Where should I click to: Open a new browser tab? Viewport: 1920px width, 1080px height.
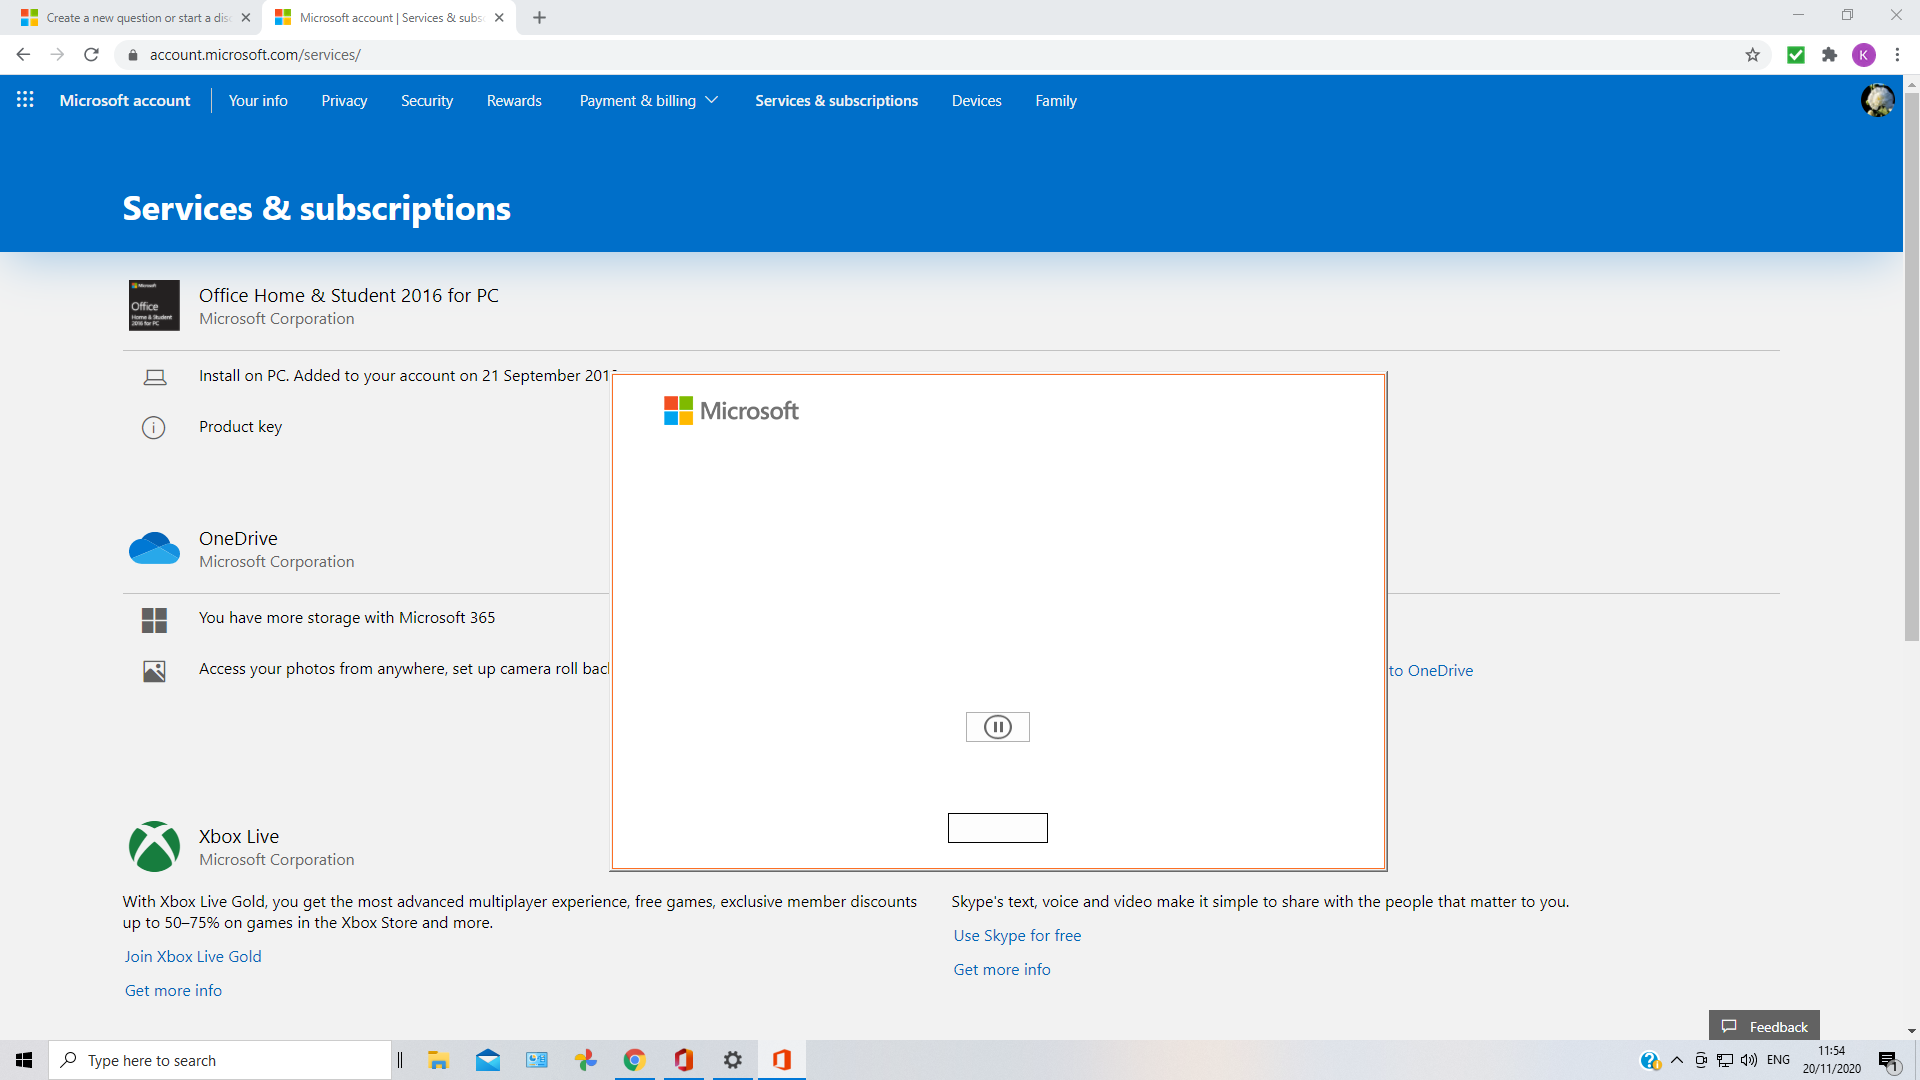tap(539, 17)
